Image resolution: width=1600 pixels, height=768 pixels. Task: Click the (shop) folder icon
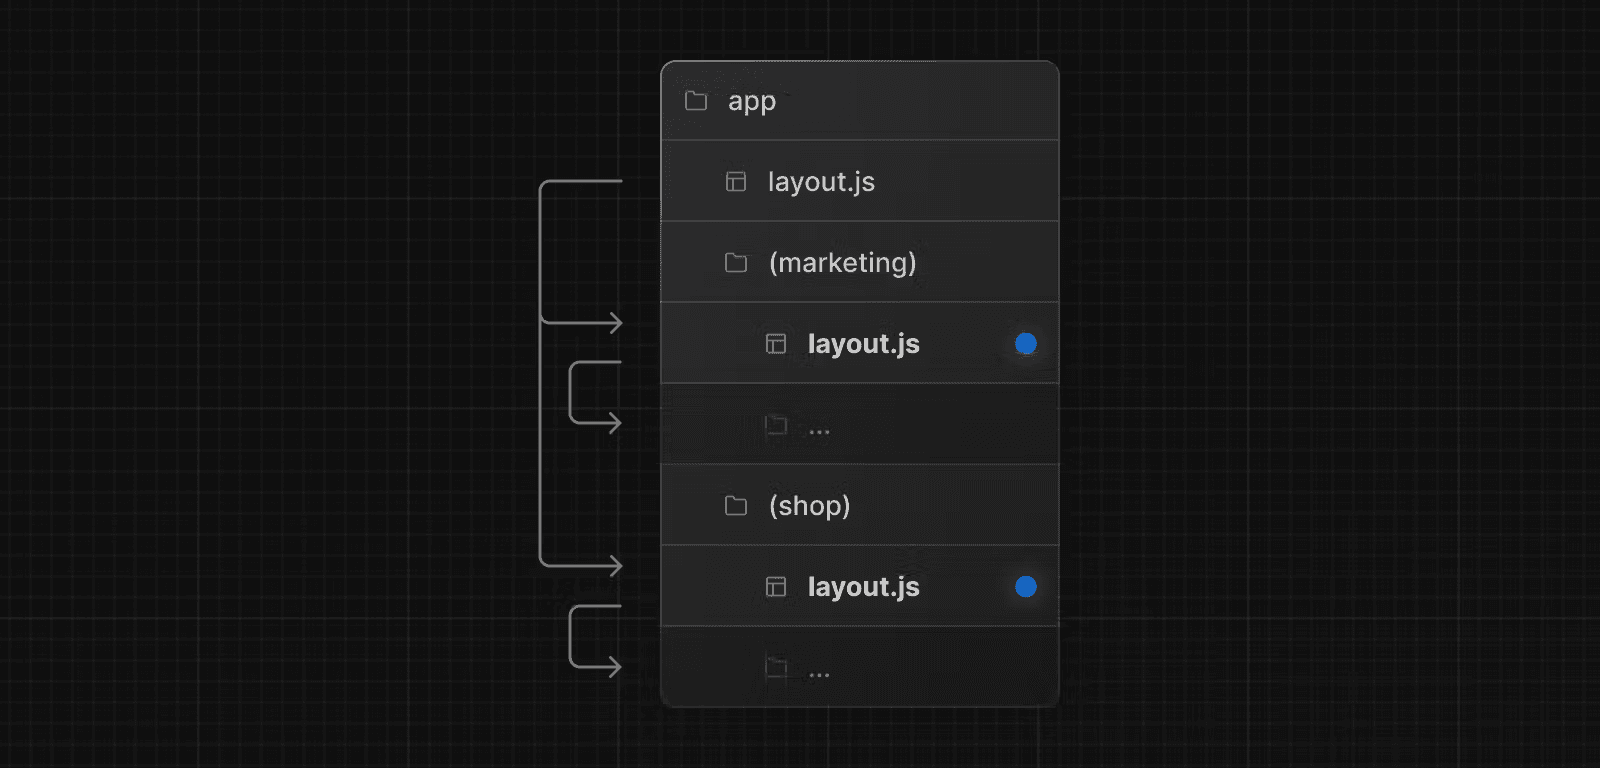tap(736, 506)
